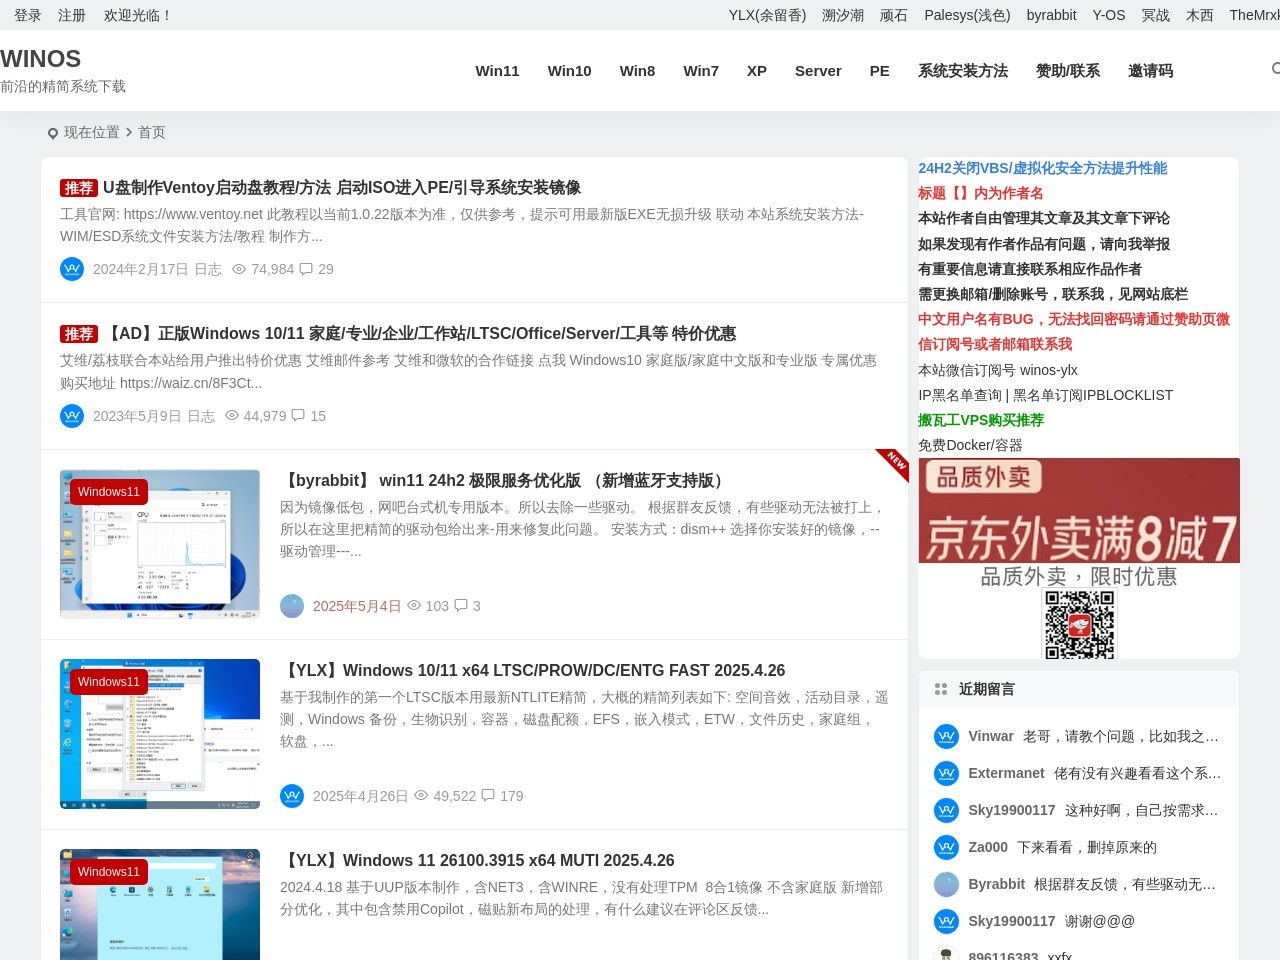Open 24H2关闭VBS/虚拟化安全方法 link

pyautogui.click(x=1042, y=168)
